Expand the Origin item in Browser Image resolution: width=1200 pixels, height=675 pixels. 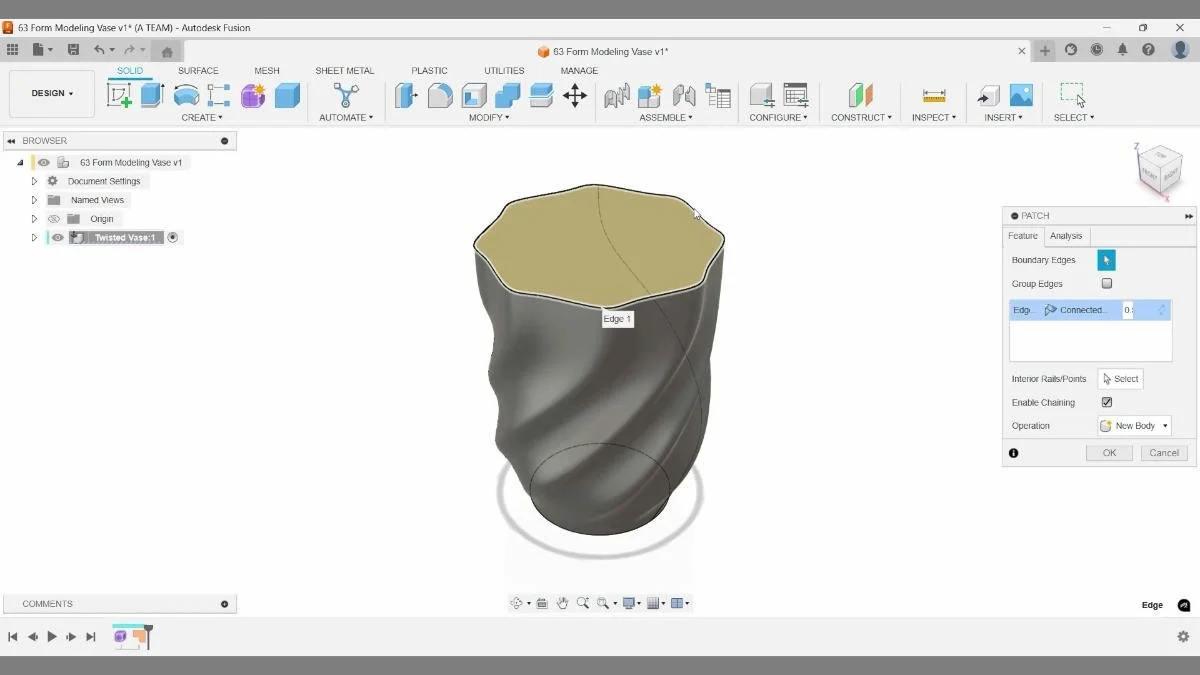(34, 218)
